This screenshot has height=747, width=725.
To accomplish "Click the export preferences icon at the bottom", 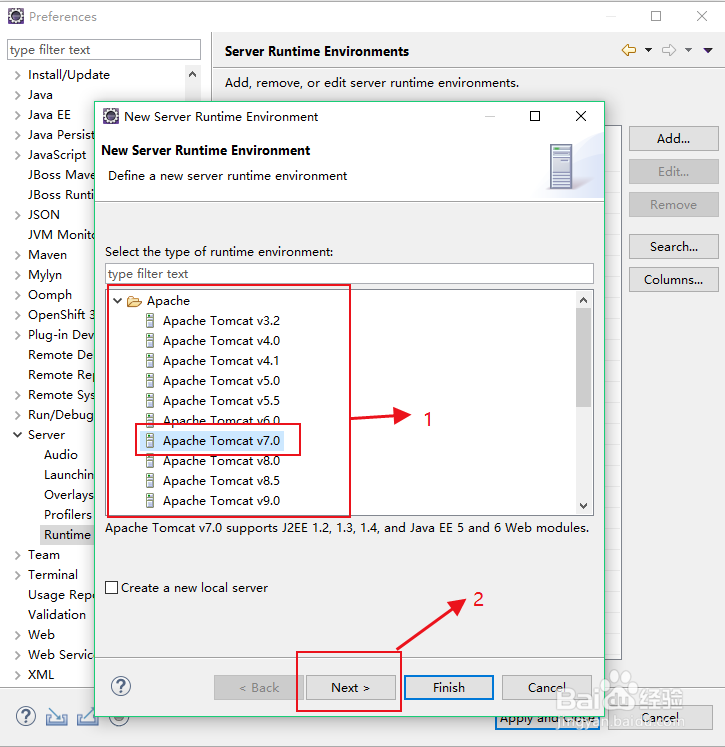I will click(88, 717).
